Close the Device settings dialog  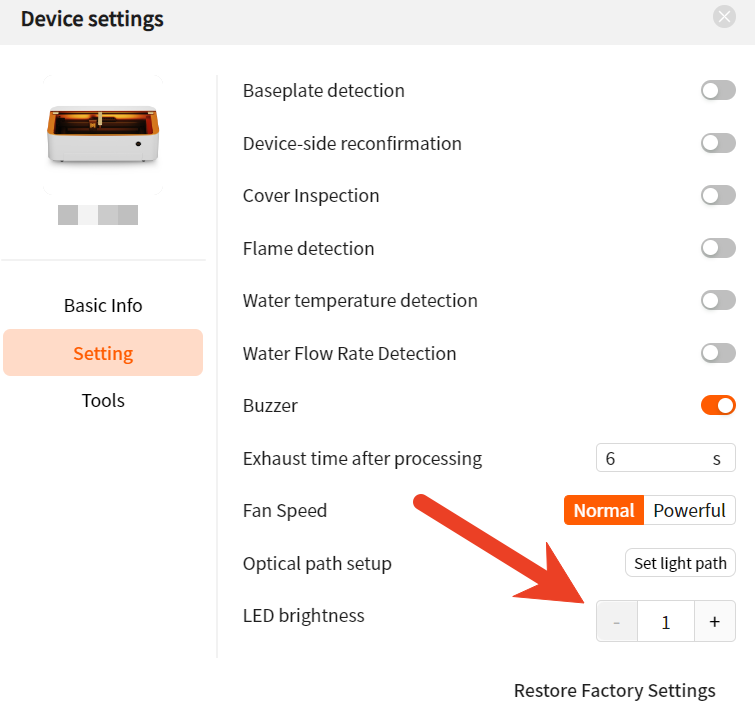(x=724, y=17)
